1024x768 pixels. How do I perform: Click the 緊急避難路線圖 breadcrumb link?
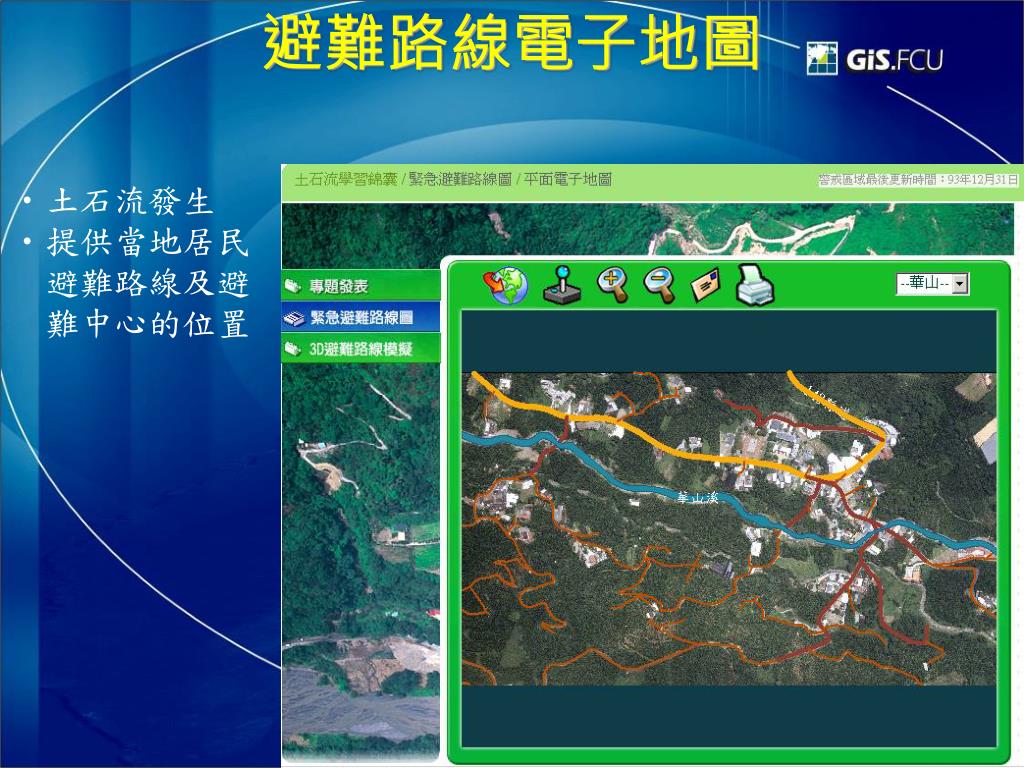(x=460, y=180)
